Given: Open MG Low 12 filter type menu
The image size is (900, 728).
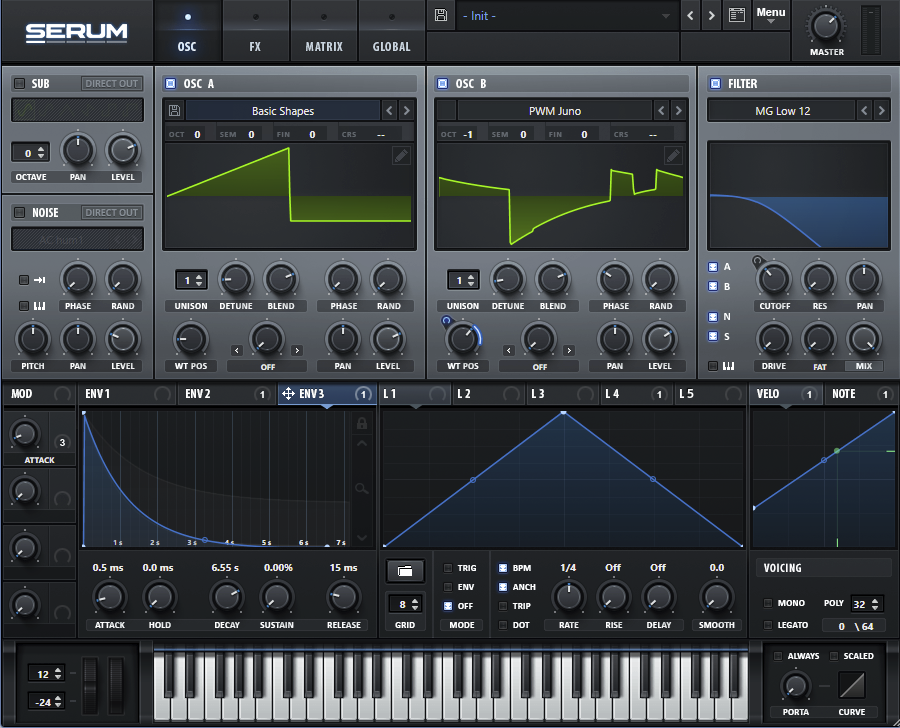Looking at the screenshot, I should 782,111.
